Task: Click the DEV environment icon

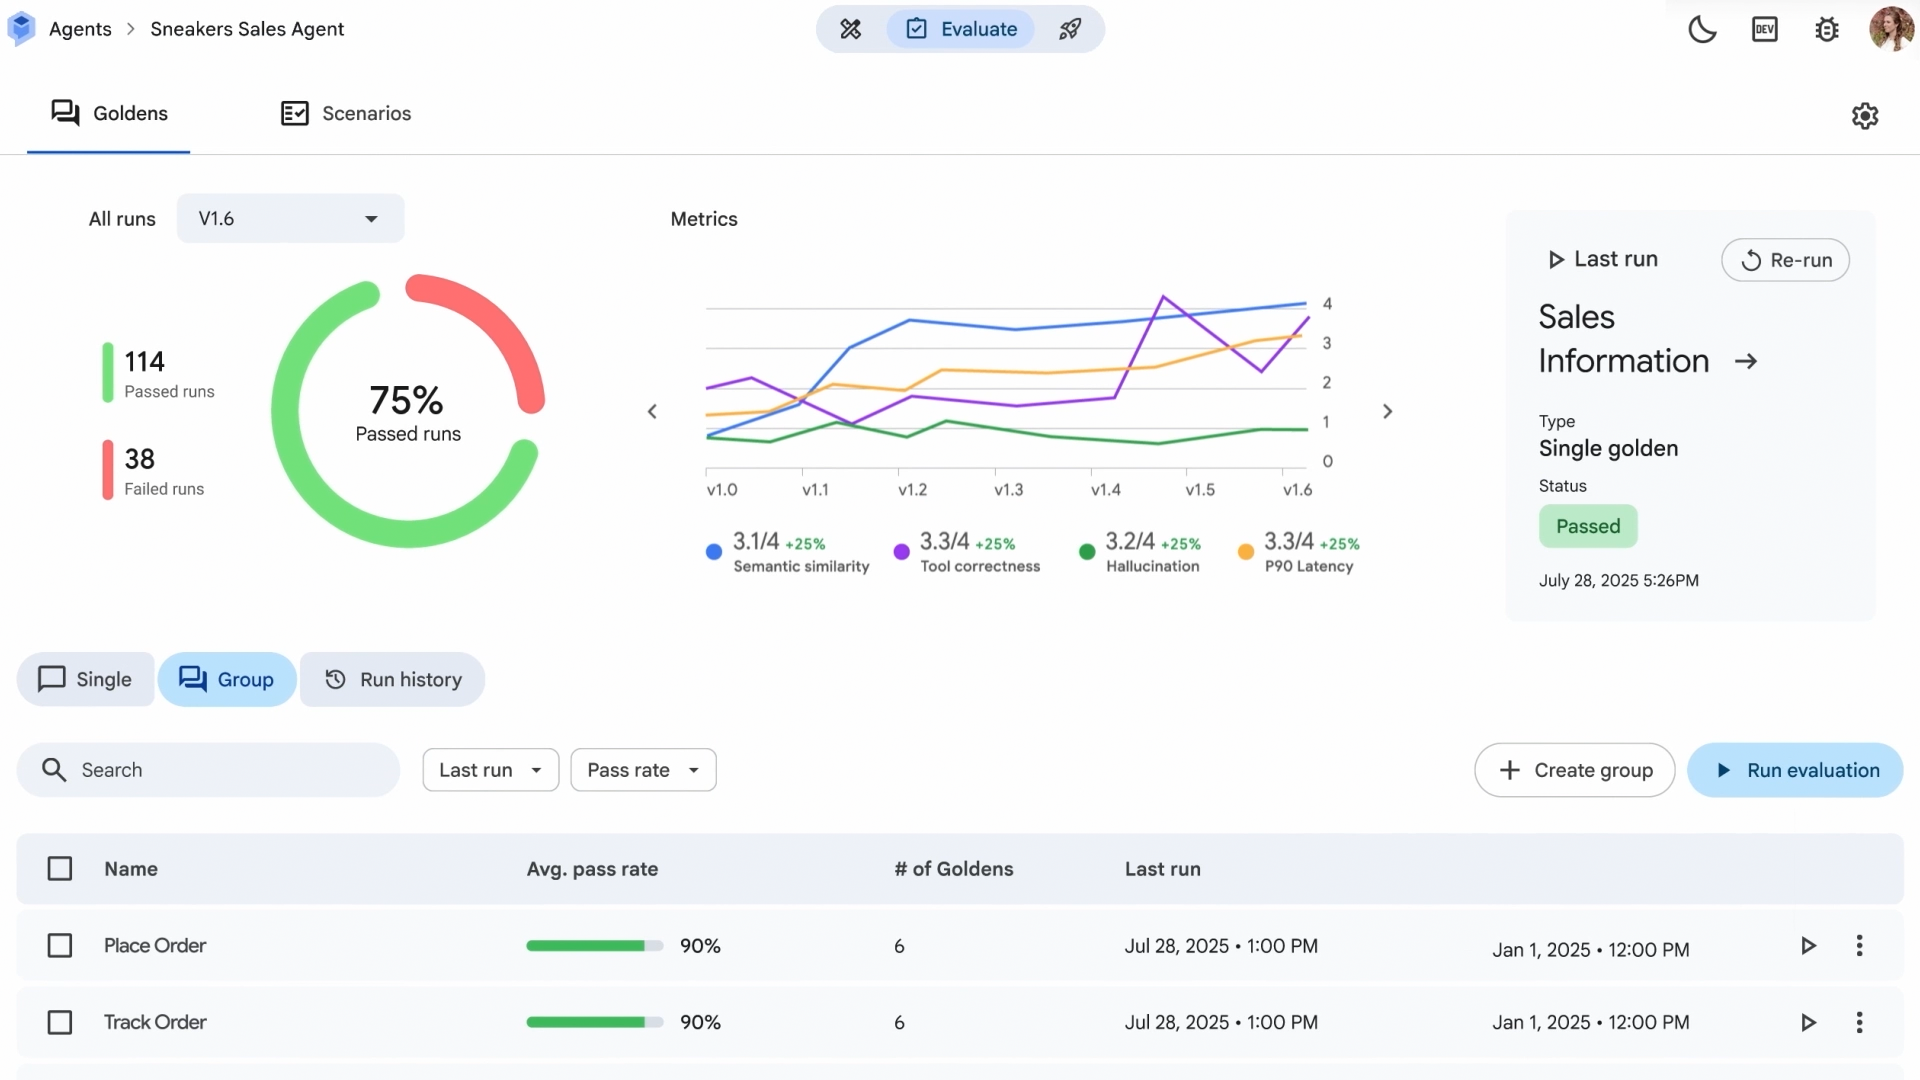Action: (x=1765, y=29)
